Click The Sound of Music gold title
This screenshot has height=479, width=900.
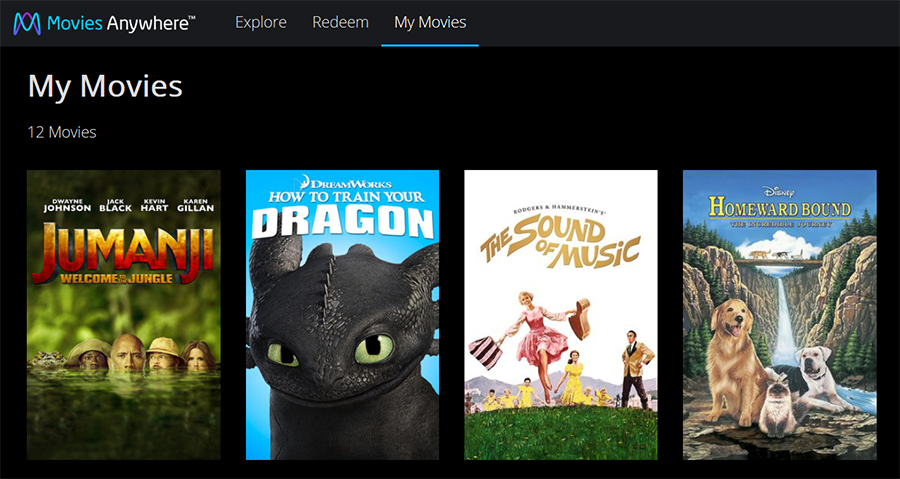[x=561, y=242]
